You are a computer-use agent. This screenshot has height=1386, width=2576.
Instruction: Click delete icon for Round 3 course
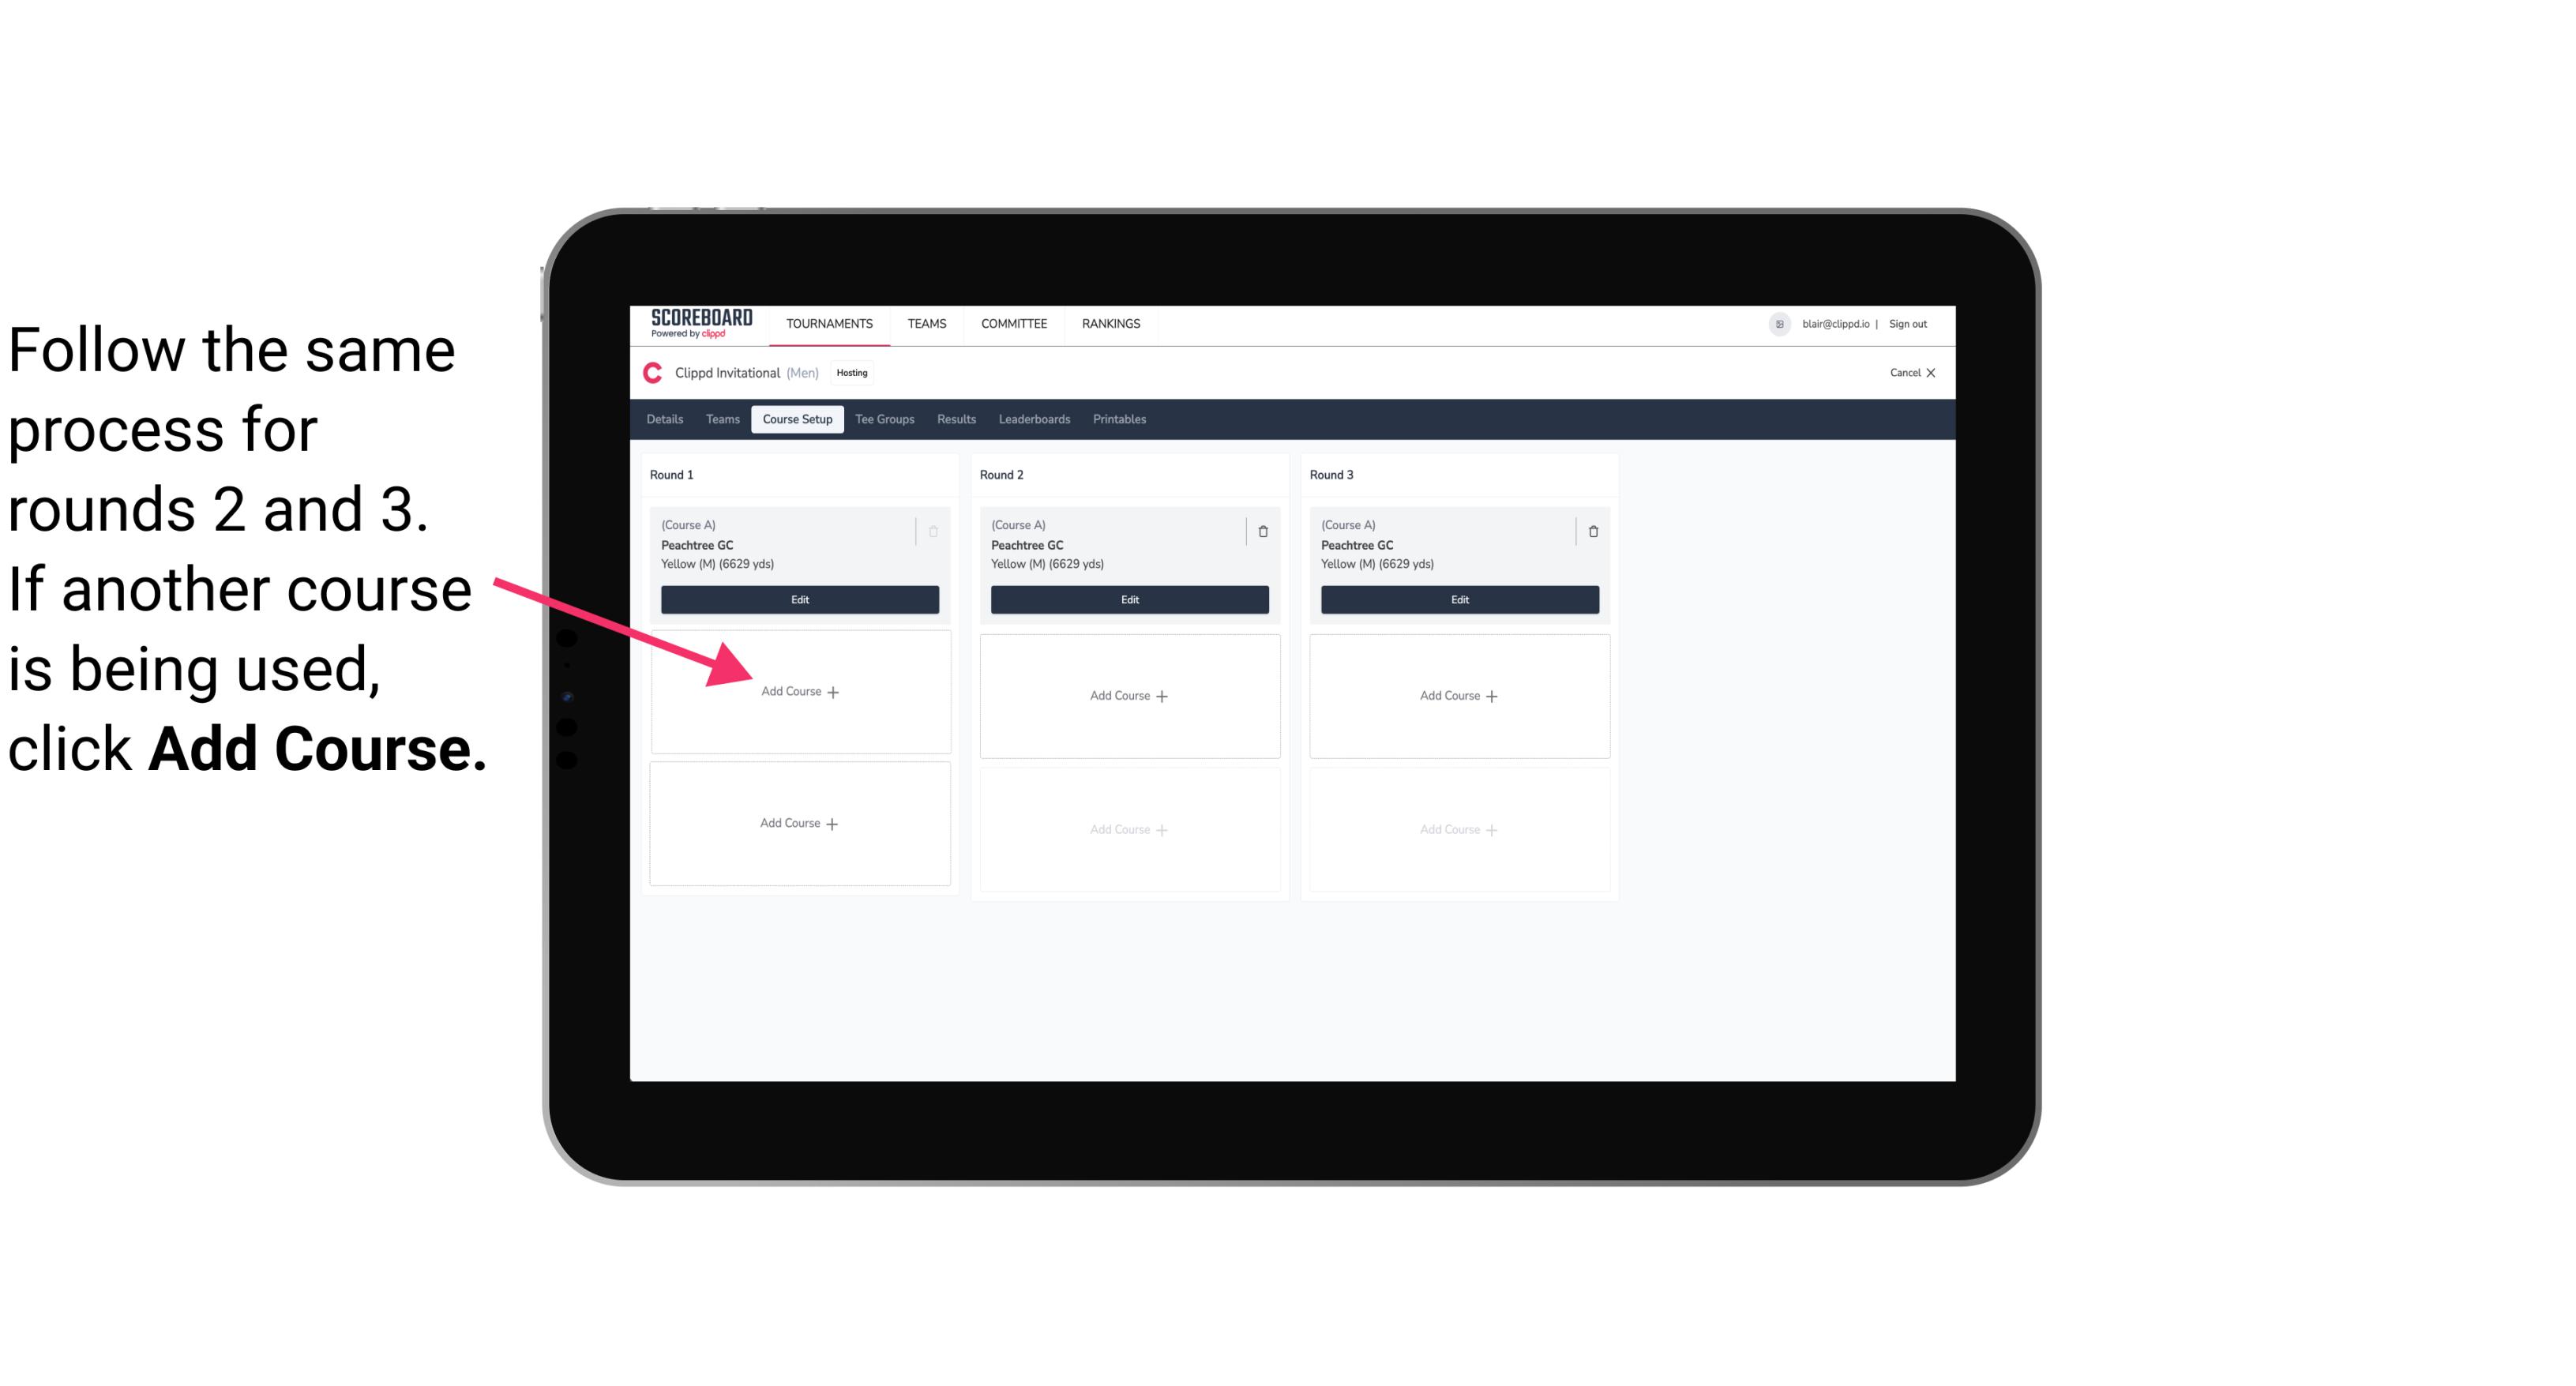click(x=1588, y=531)
